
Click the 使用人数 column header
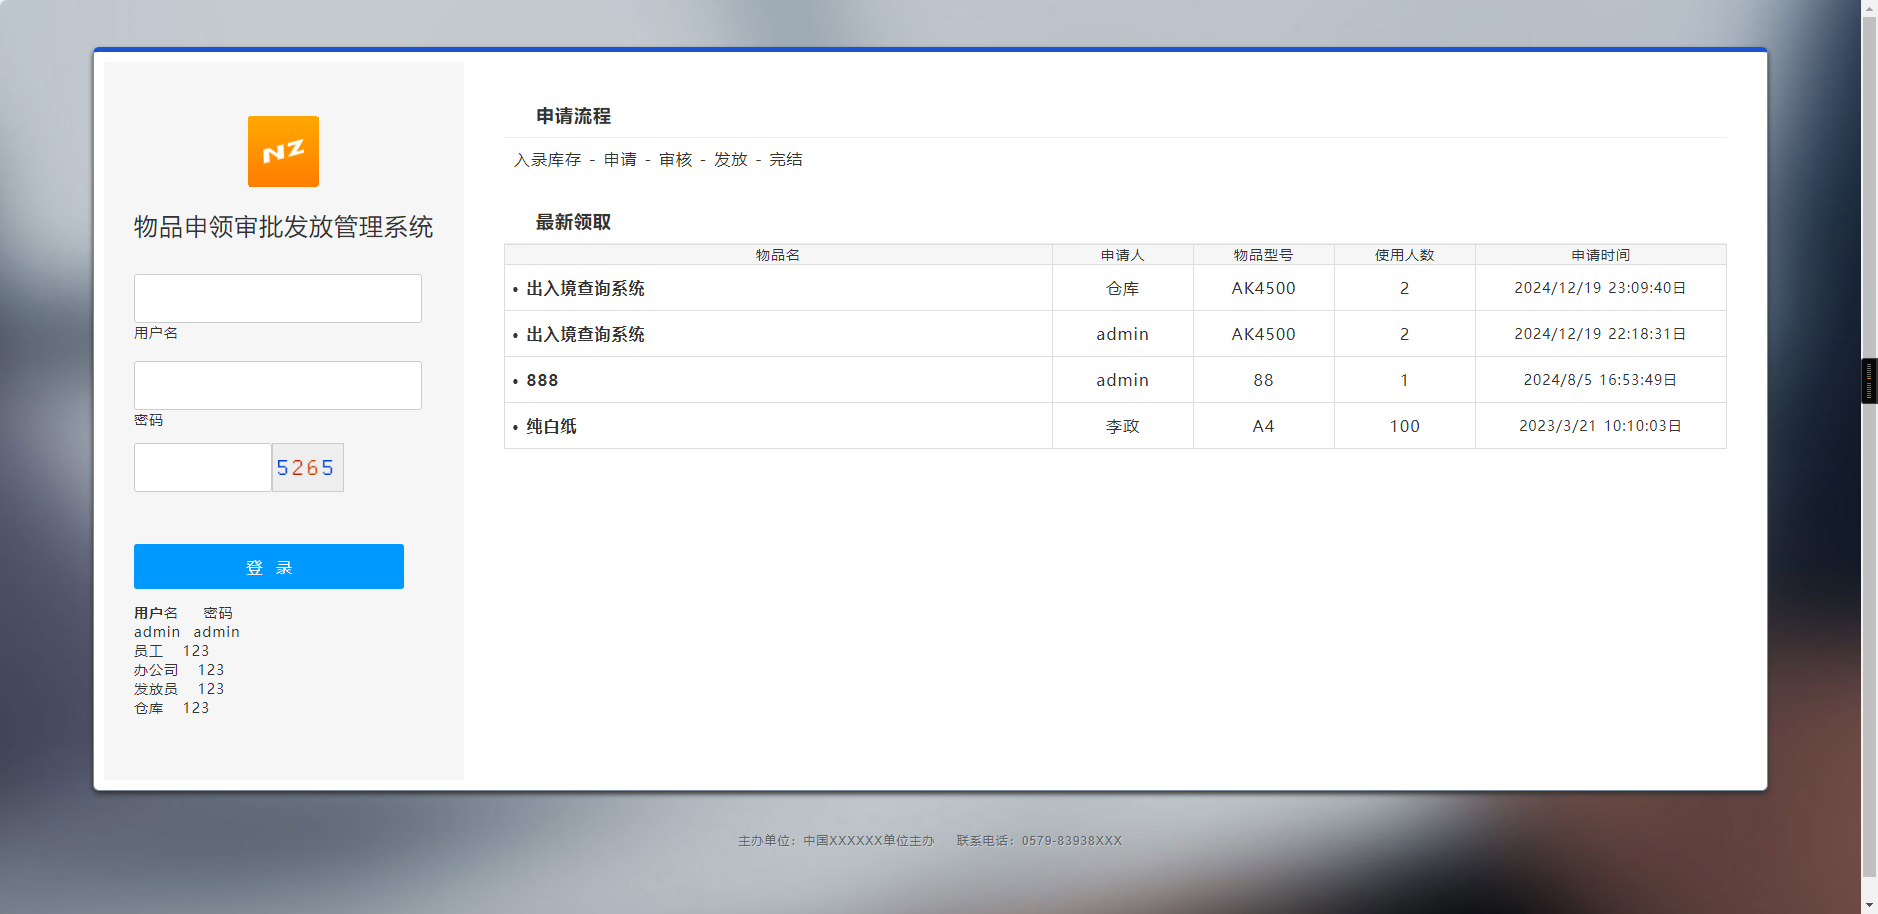click(1404, 255)
